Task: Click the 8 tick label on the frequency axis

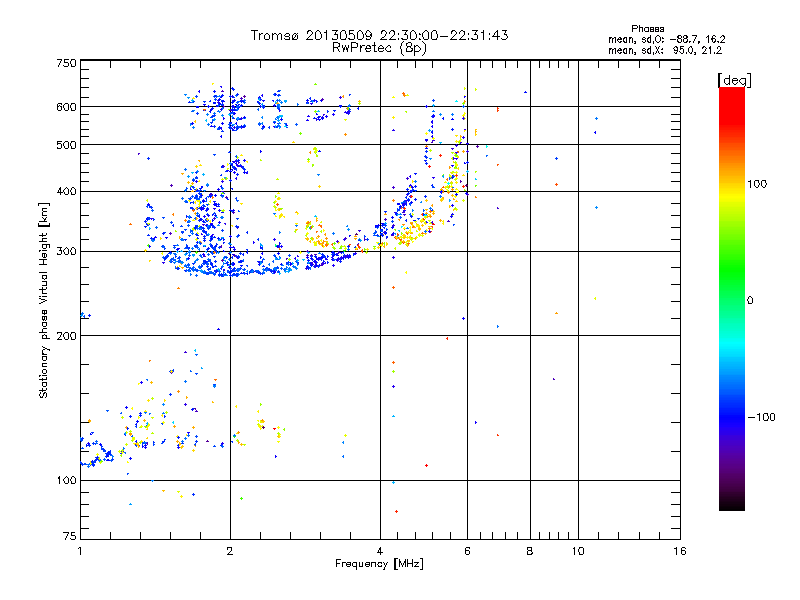Action: [530, 551]
